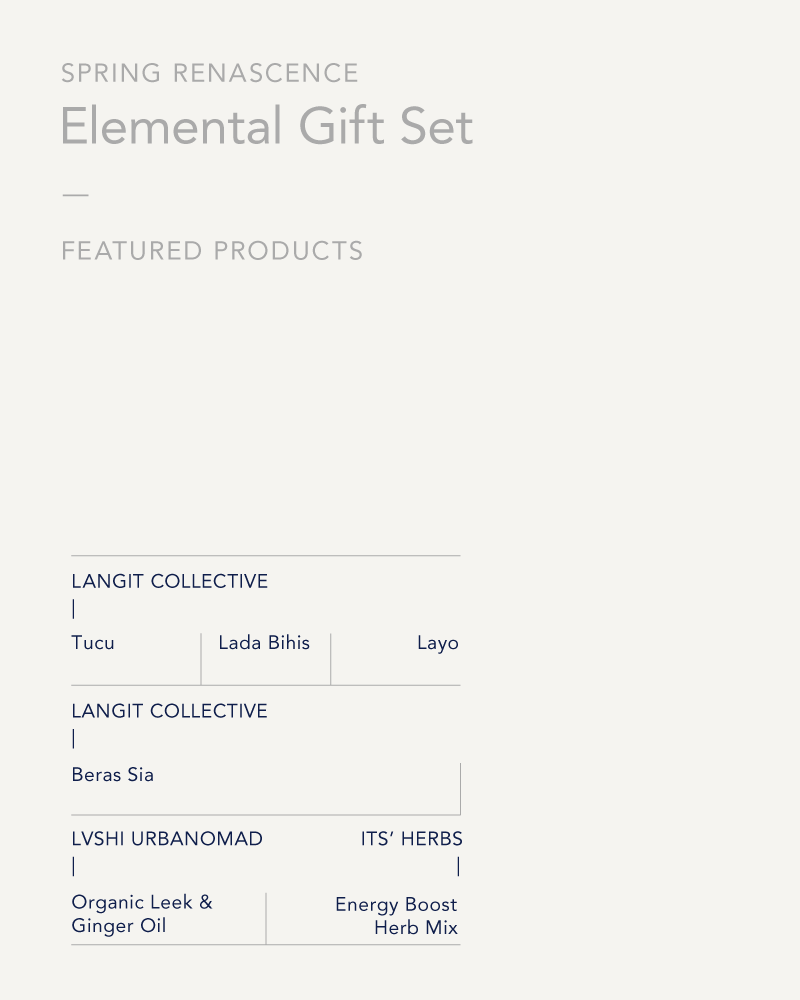
Task: Click vertical bar marker under first LANGIT COLLECTIVE
Action: tap(74, 609)
